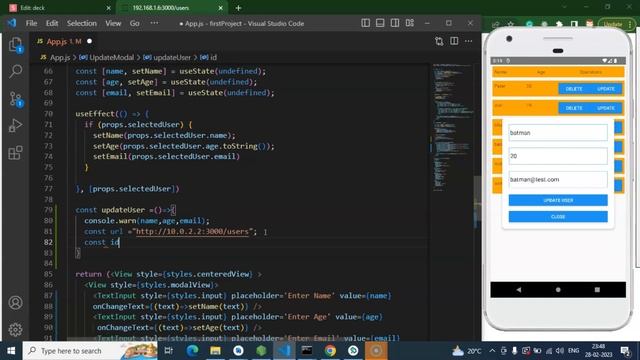Click line number 82 in the gutter
Screen dimensions: 640x360
(48, 242)
